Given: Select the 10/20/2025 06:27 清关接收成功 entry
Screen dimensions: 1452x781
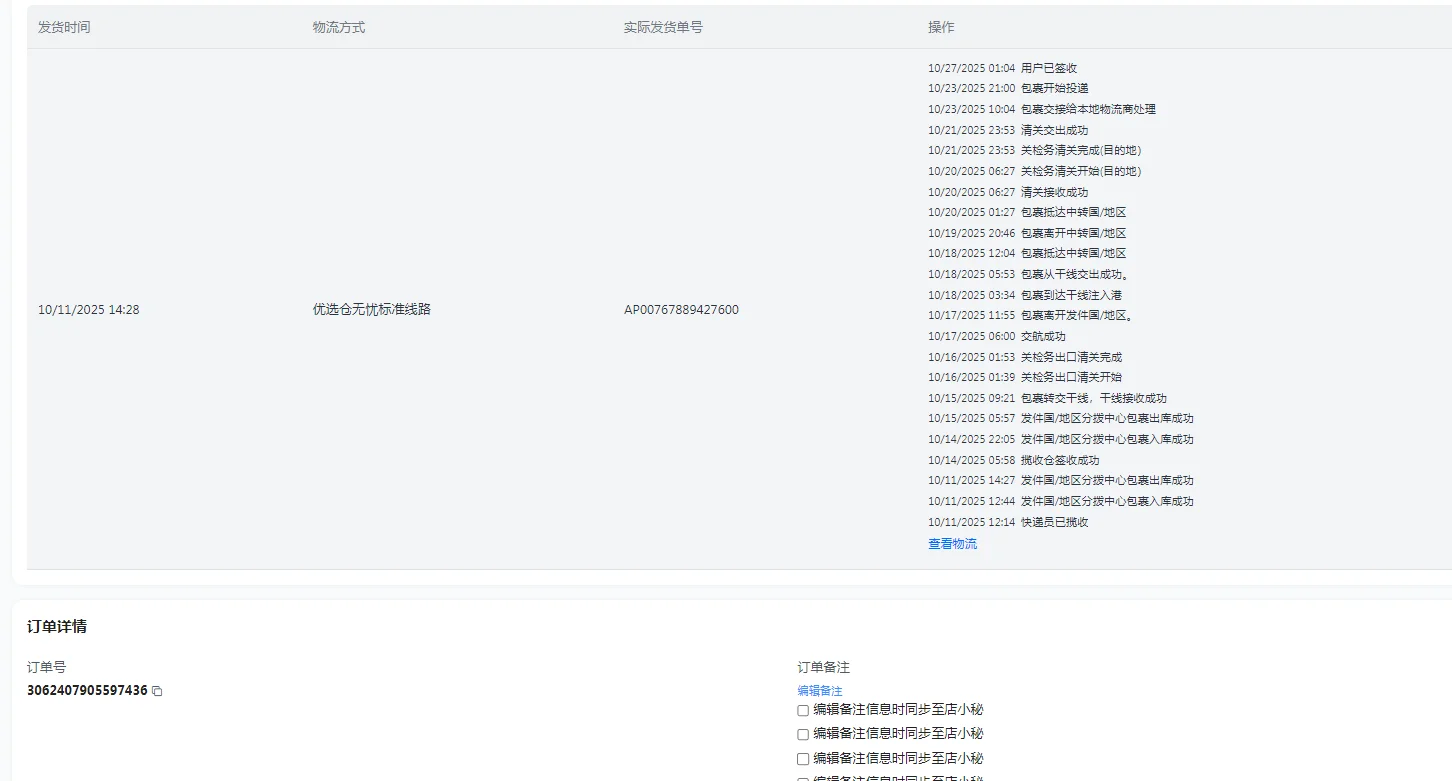Looking at the screenshot, I should (x=1008, y=192).
